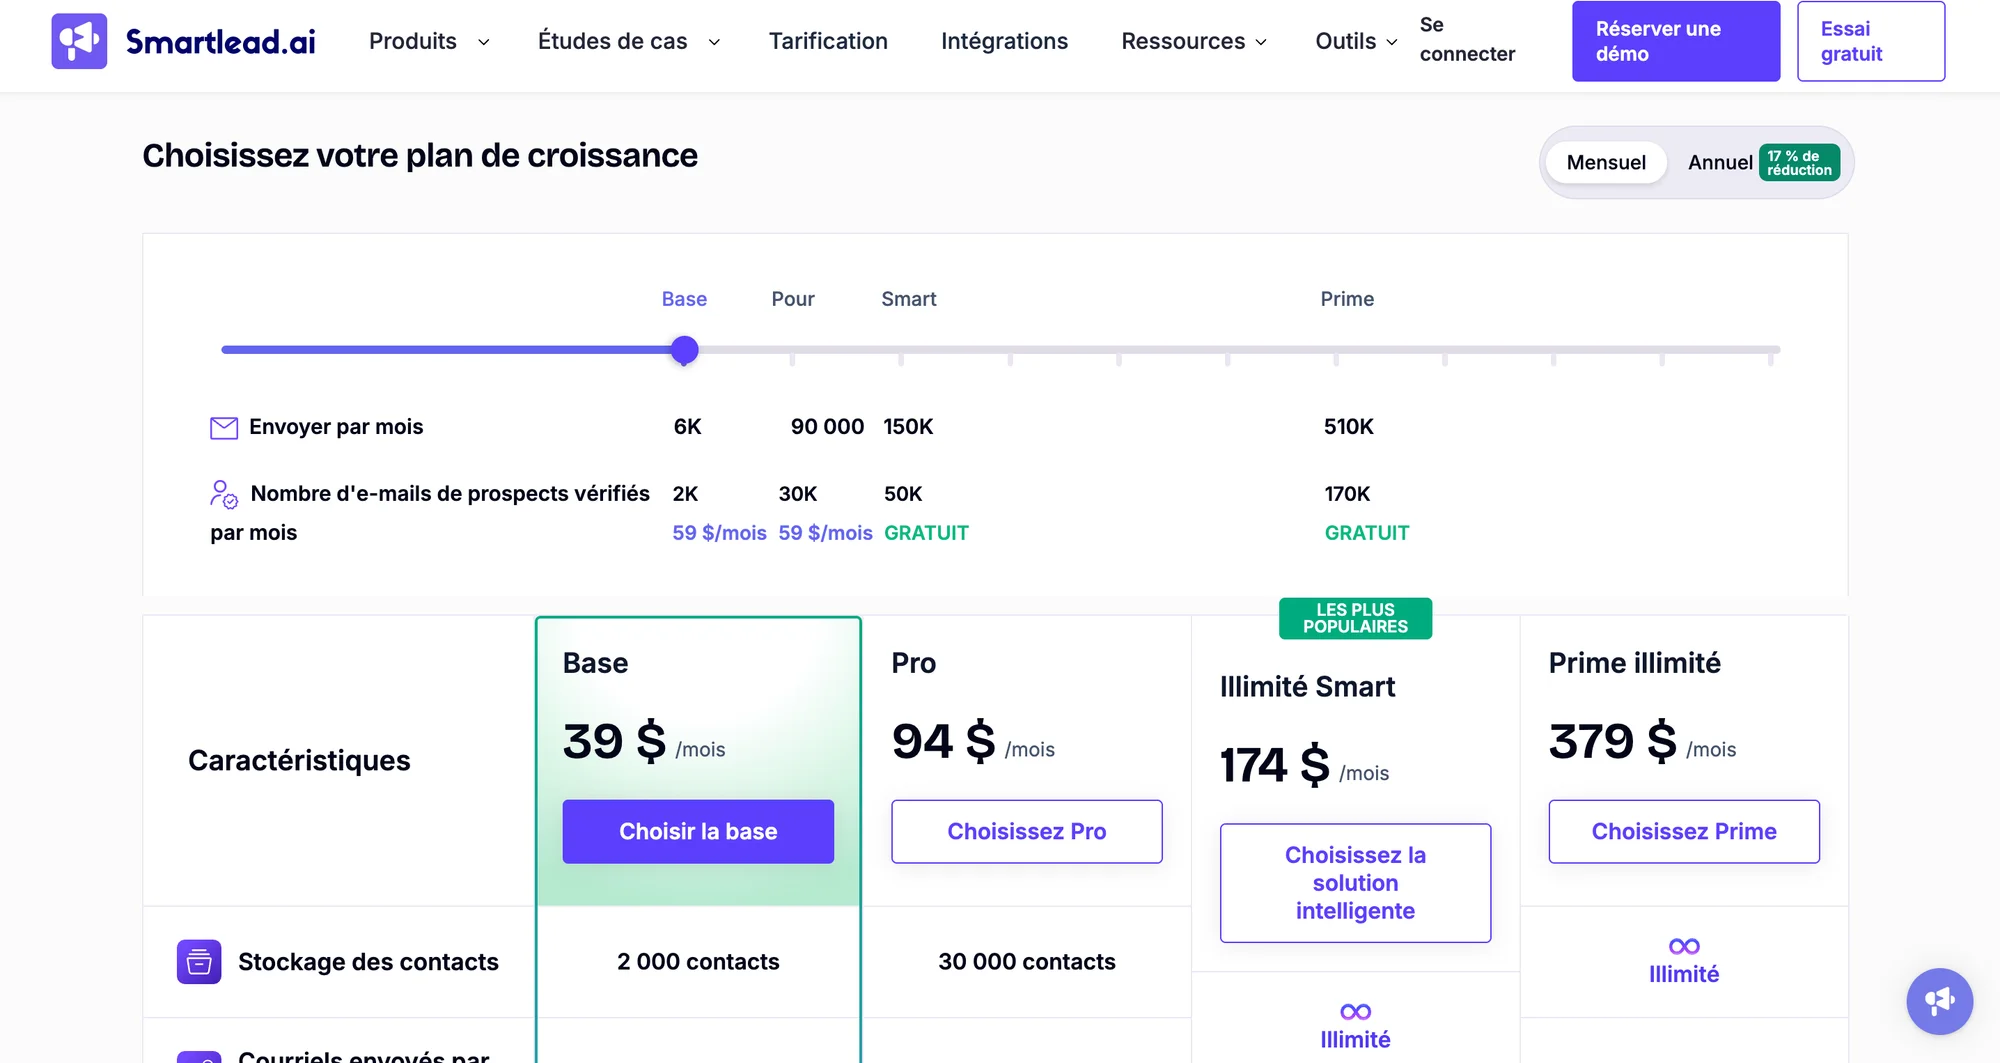Open the floating megaphone chat widget

[1939, 1001]
